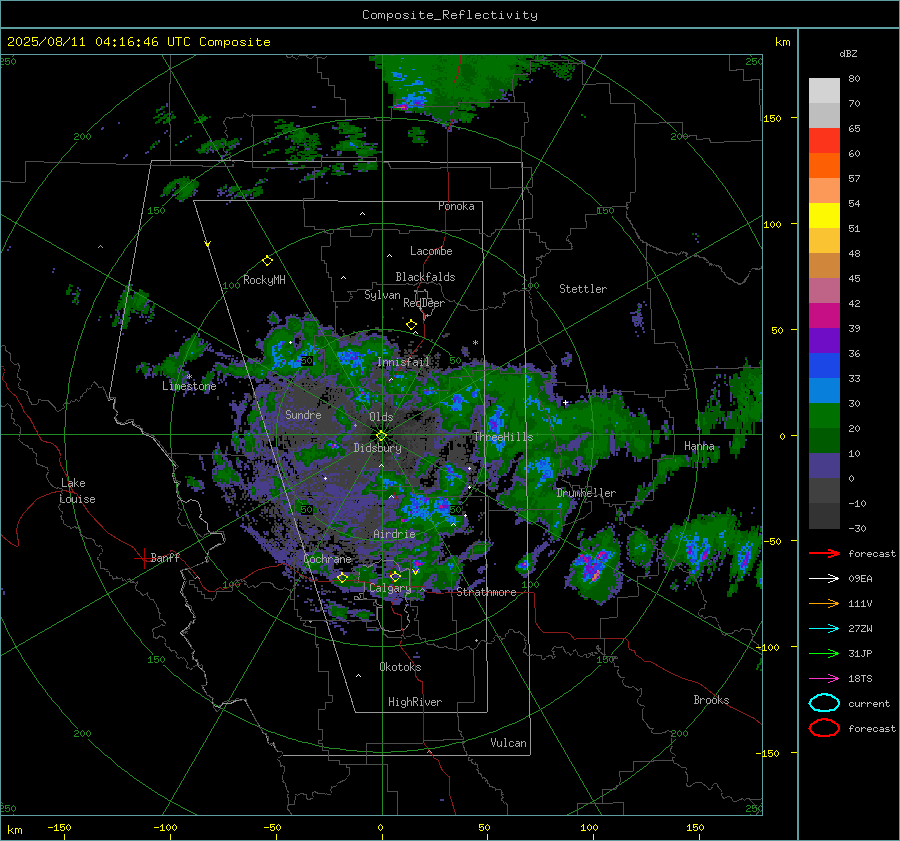
Task: Click the Cochrane city label
Action: (327, 559)
